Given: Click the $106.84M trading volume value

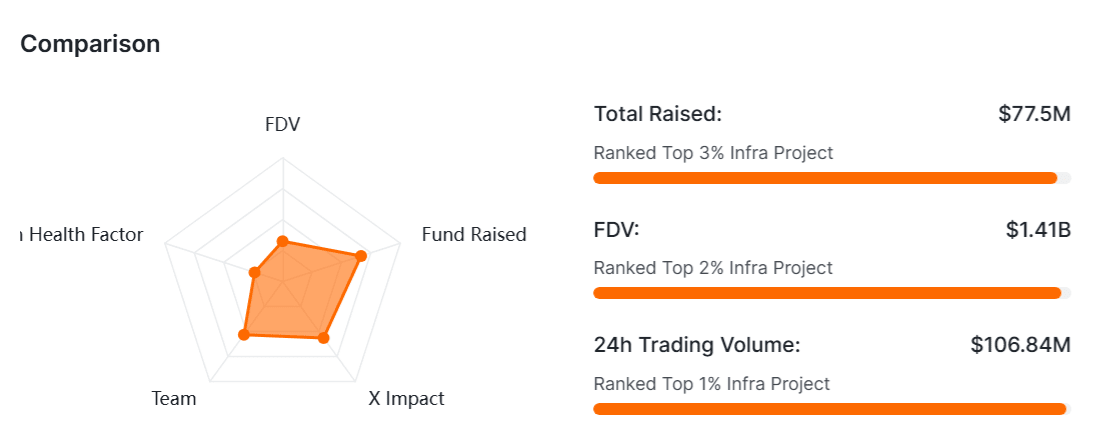Looking at the screenshot, I should [1020, 345].
